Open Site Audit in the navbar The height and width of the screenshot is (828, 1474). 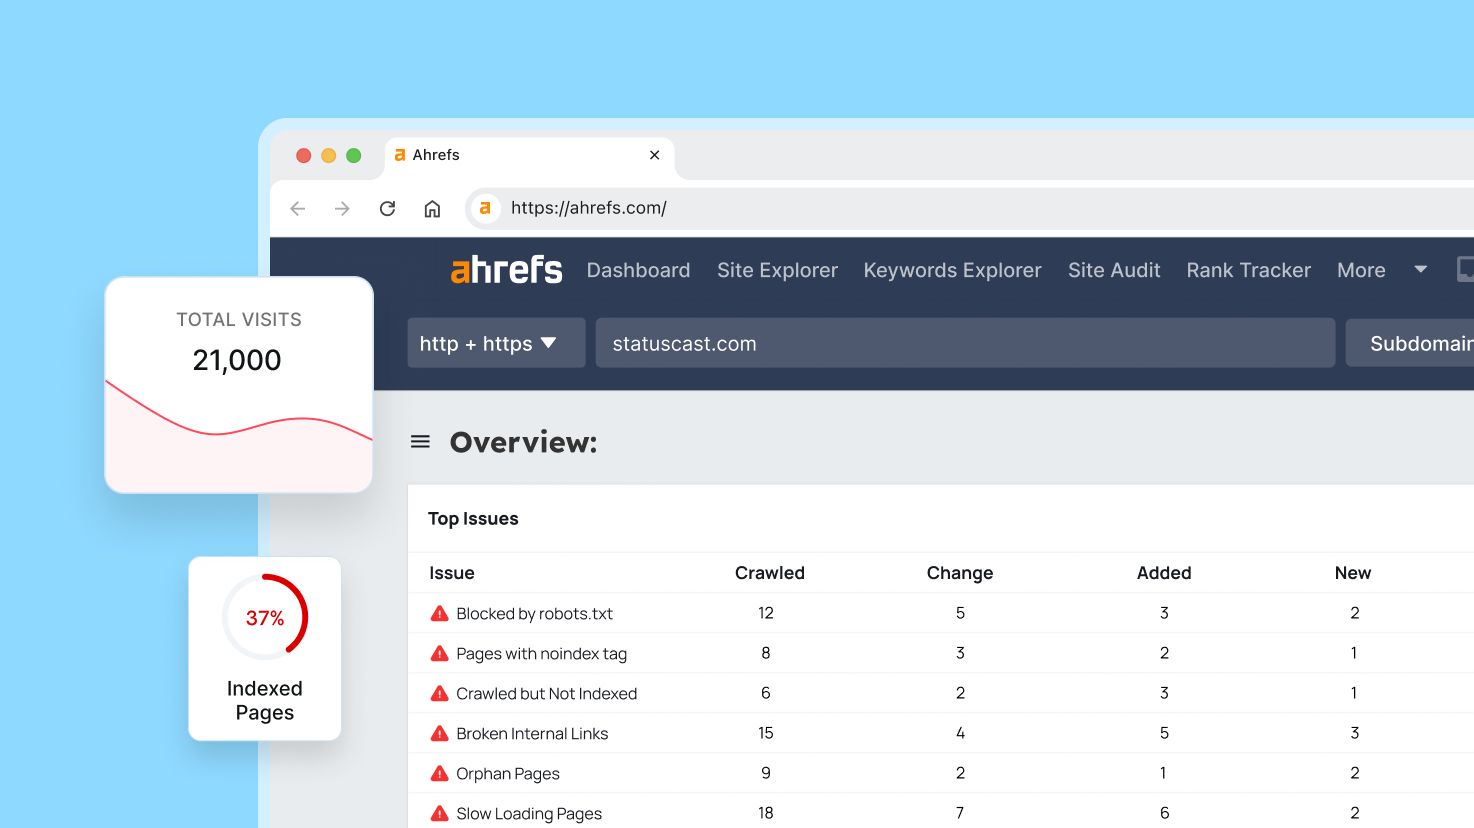(x=1114, y=270)
